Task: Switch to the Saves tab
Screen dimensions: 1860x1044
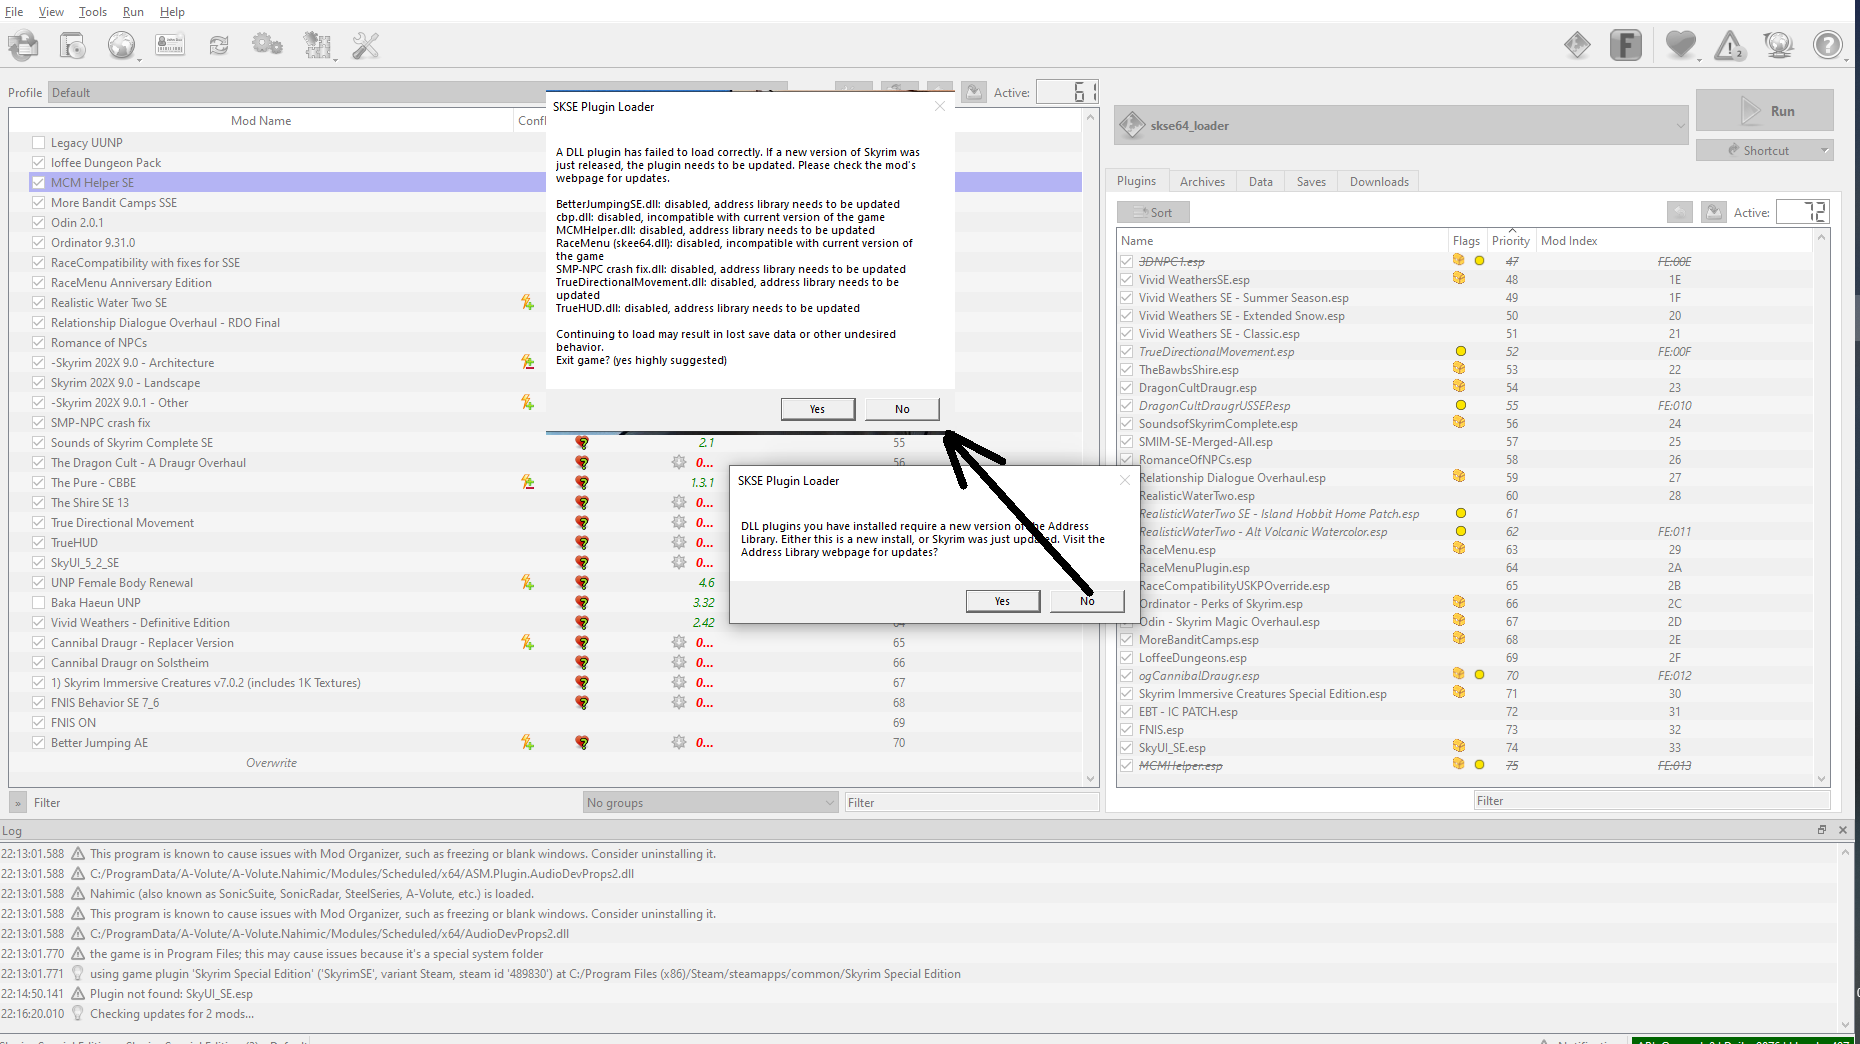Action: pyautogui.click(x=1311, y=181)
